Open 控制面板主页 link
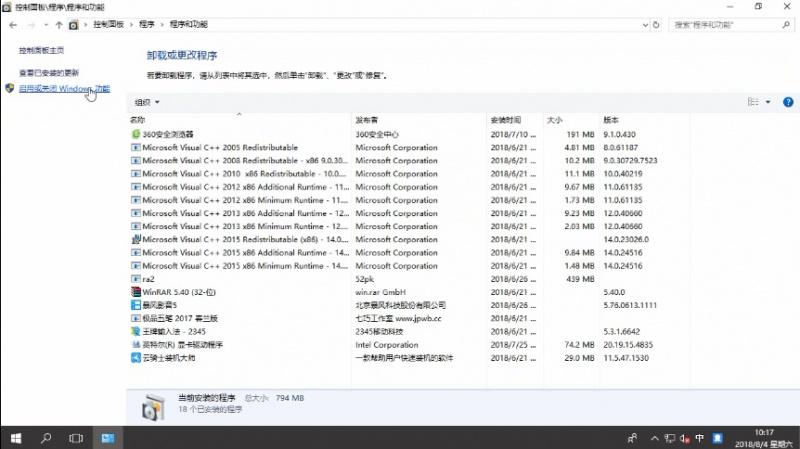800x449 pixels. [41, 50]
